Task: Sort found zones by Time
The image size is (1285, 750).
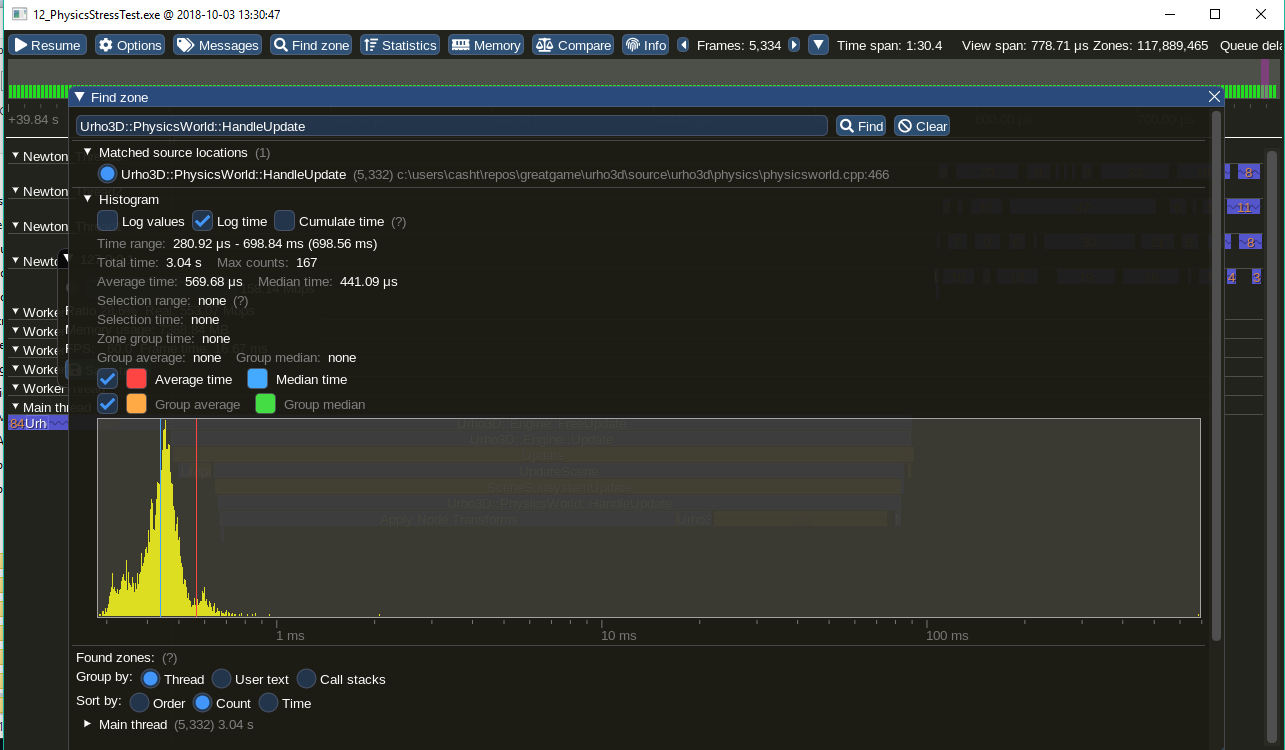Action: 268,703
